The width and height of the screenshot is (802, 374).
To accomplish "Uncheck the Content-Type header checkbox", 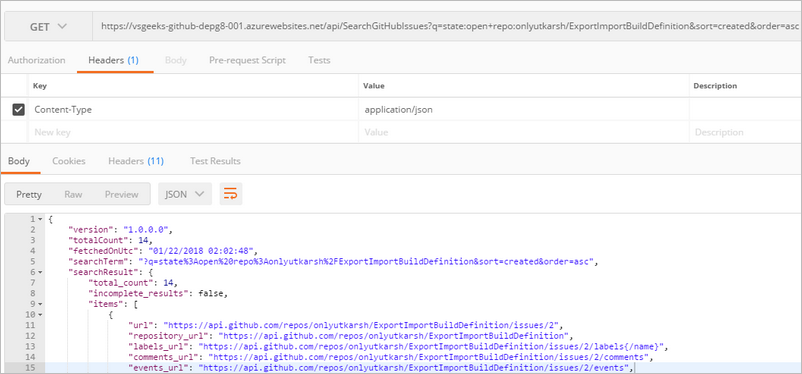I will click(18, 109).
